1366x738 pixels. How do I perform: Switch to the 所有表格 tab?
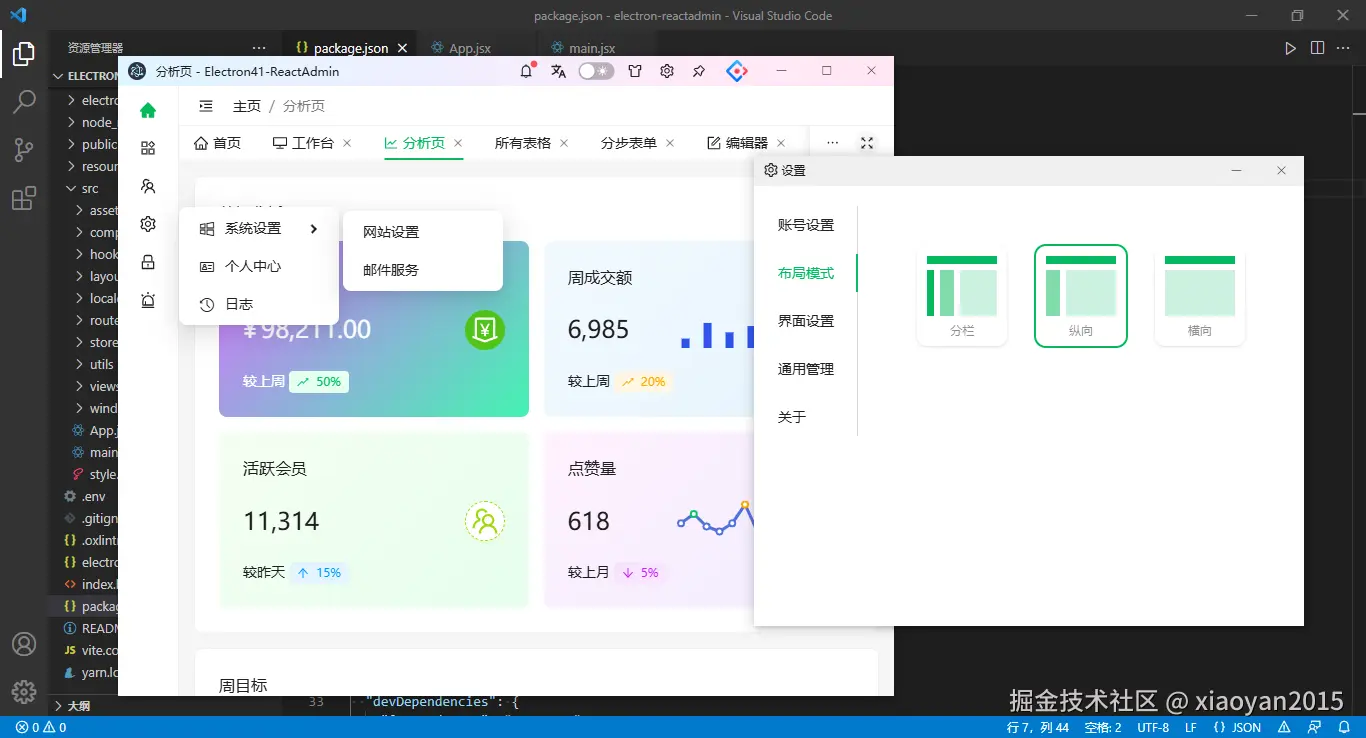click(x=523, y=143)
